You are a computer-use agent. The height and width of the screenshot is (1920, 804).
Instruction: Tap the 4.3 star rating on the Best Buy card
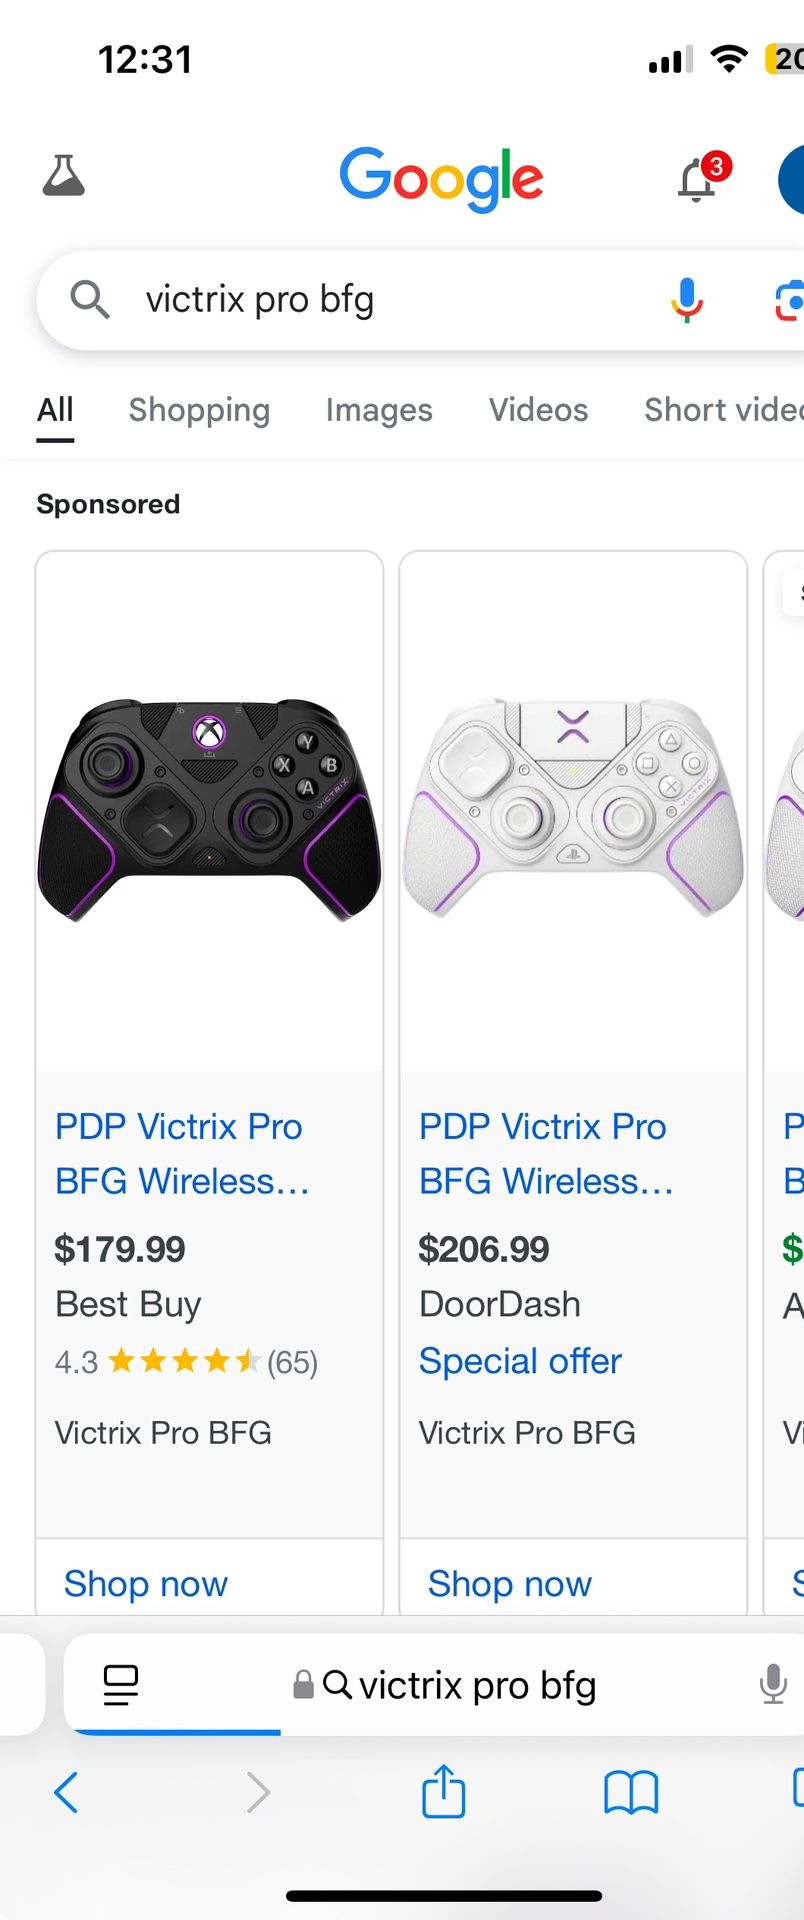click(x=185, y=1361)
